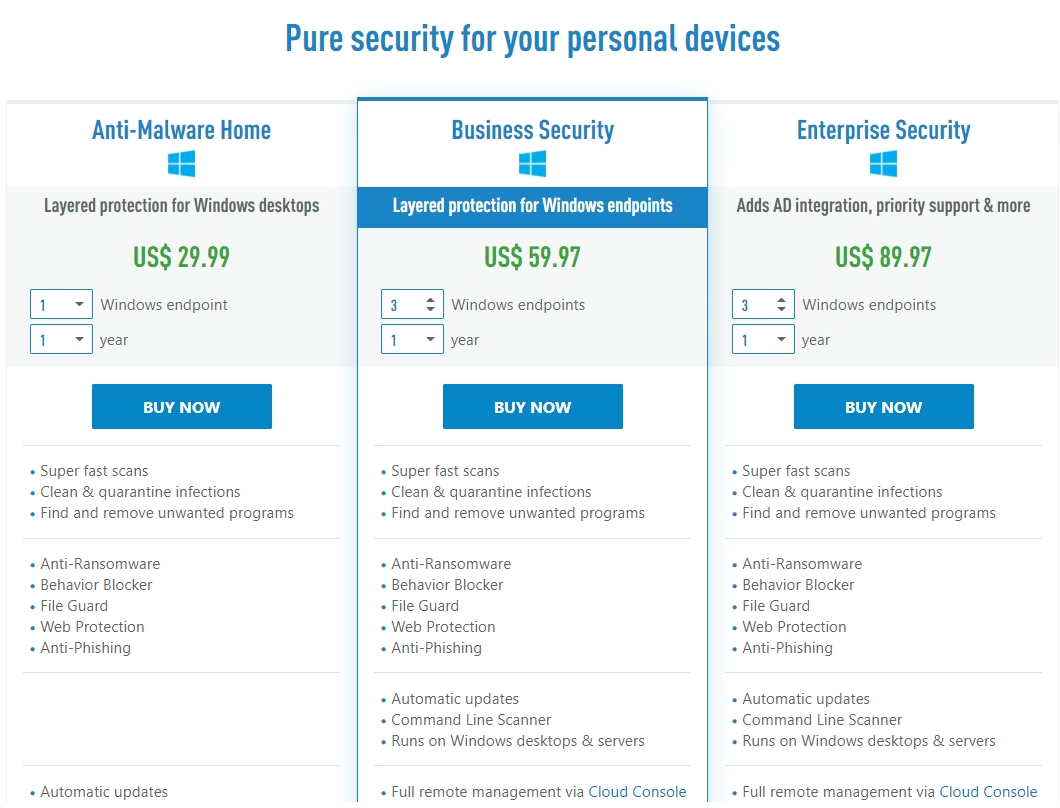The image size is (1060, 808).
Task: Open Anti-Malware Home year dropdown
Action: (61, 339)
